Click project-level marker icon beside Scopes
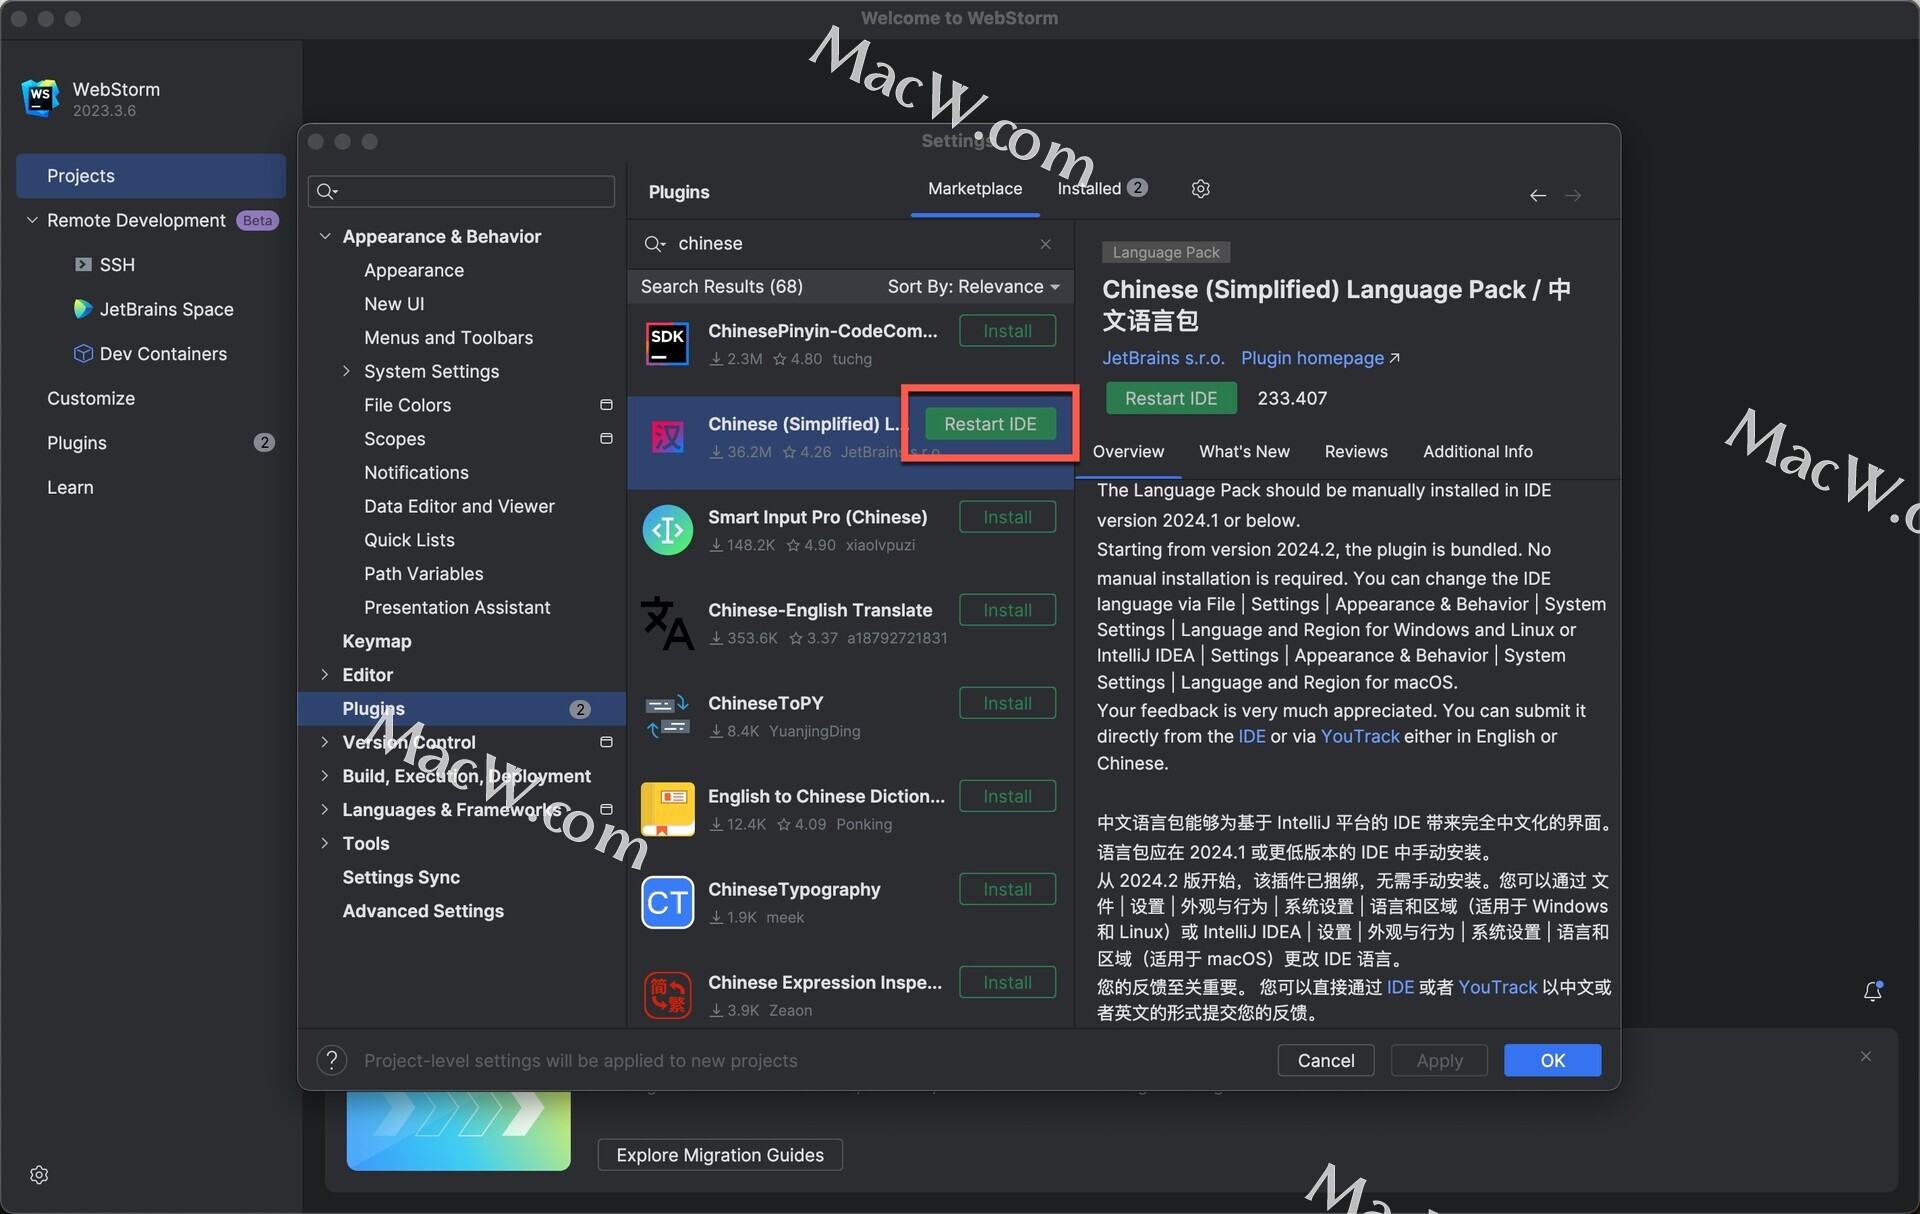This screenshot has height=1214, width=1920. [x=606, y=439]
